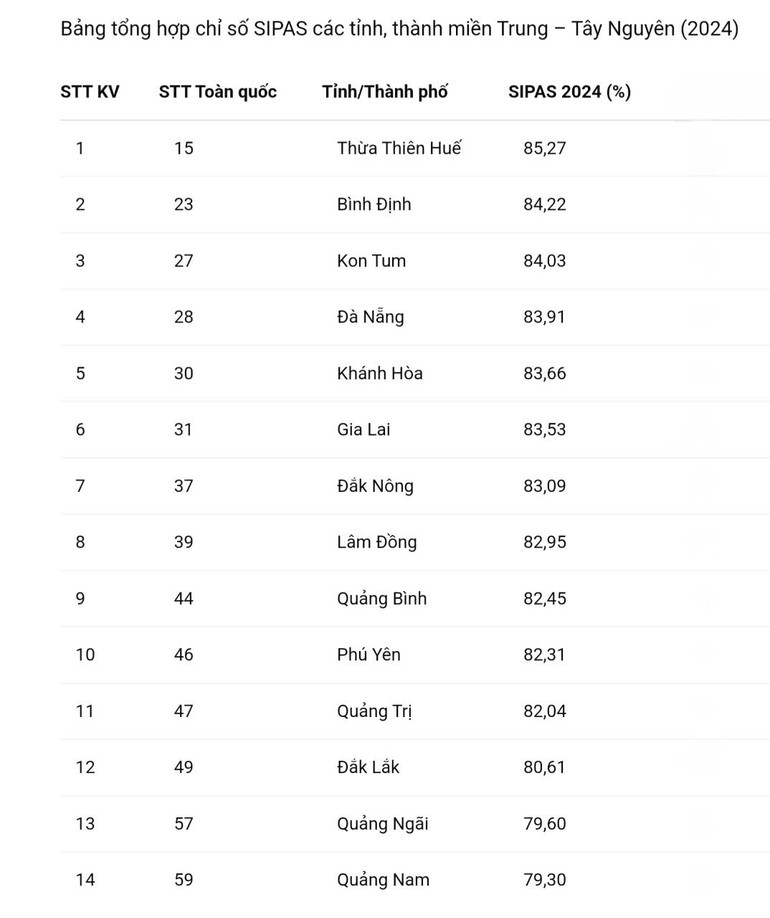Select the Quảng Bình cell
Viewport: 770px width, 918px height.
tap(381, 599)
